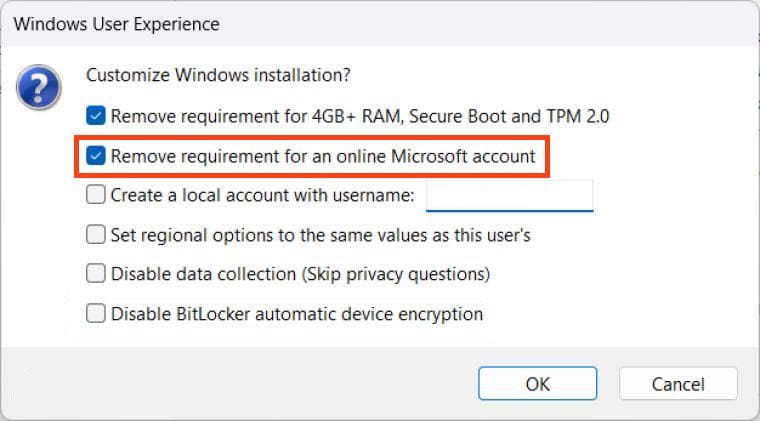Enable the disable BitLocker encryption checkbox

(96, 313)
